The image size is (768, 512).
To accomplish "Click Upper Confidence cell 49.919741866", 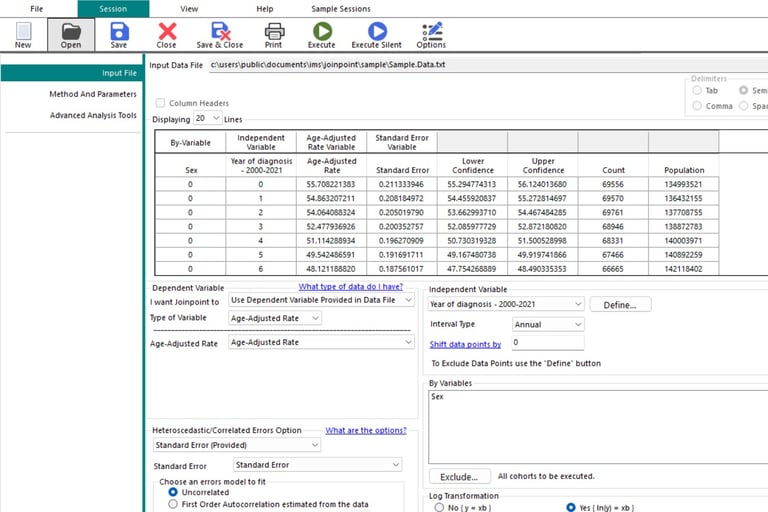I will point(543,255).
